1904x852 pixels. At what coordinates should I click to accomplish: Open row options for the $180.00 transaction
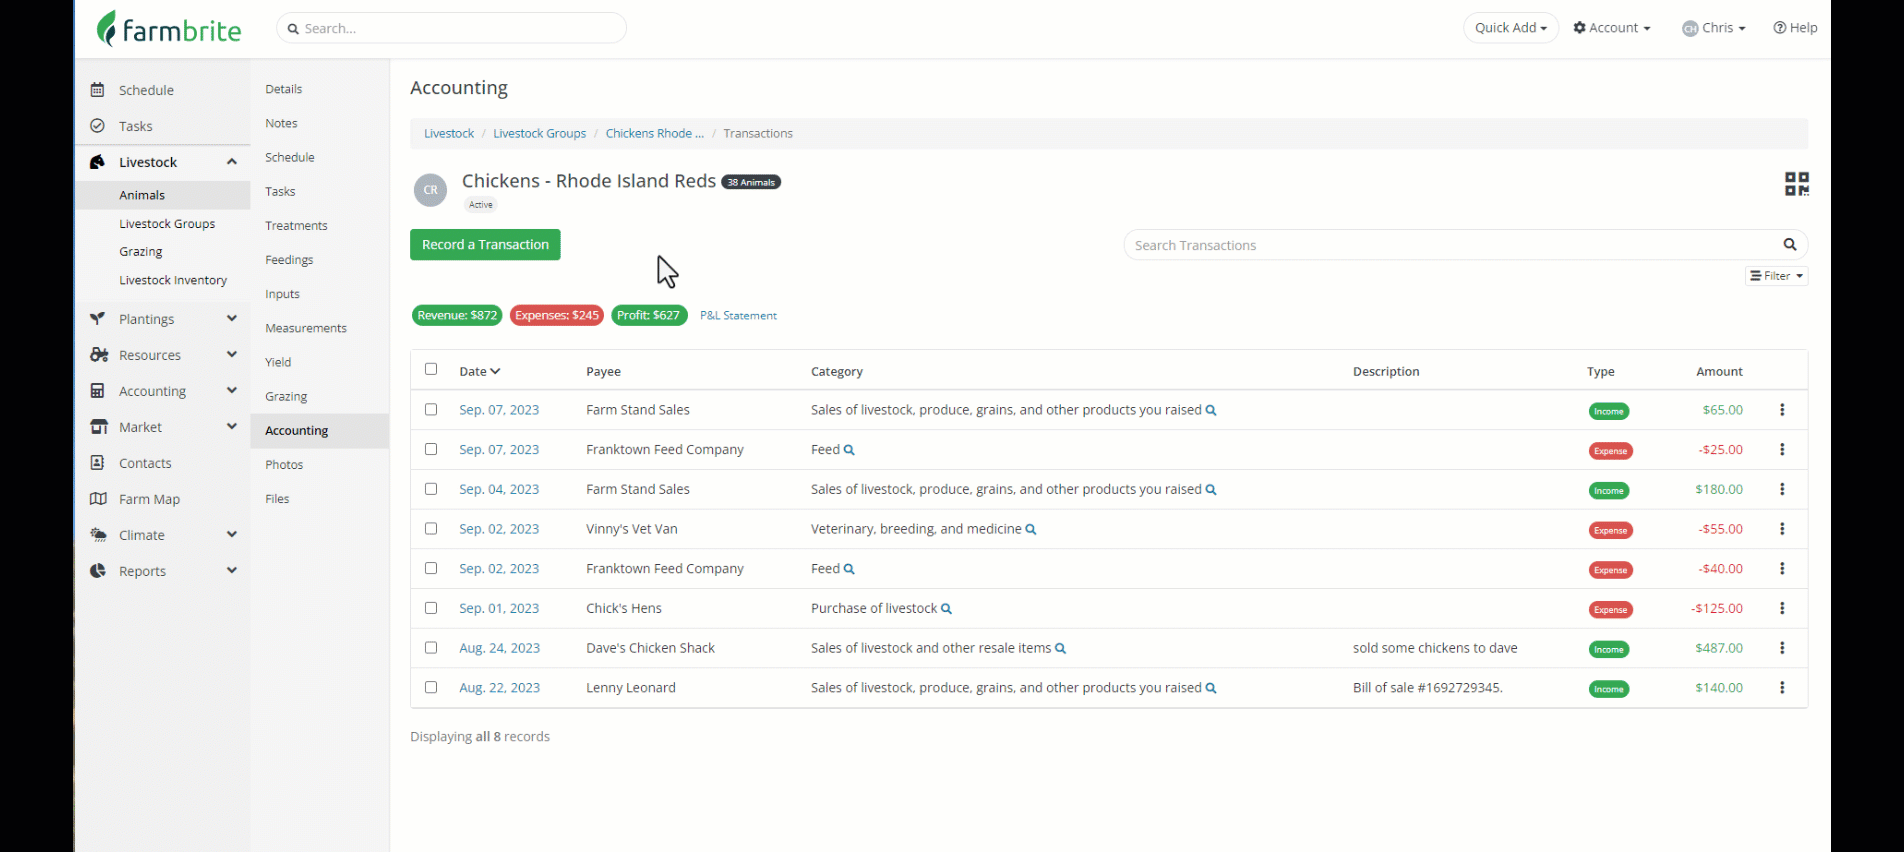tap(1782, 489)
